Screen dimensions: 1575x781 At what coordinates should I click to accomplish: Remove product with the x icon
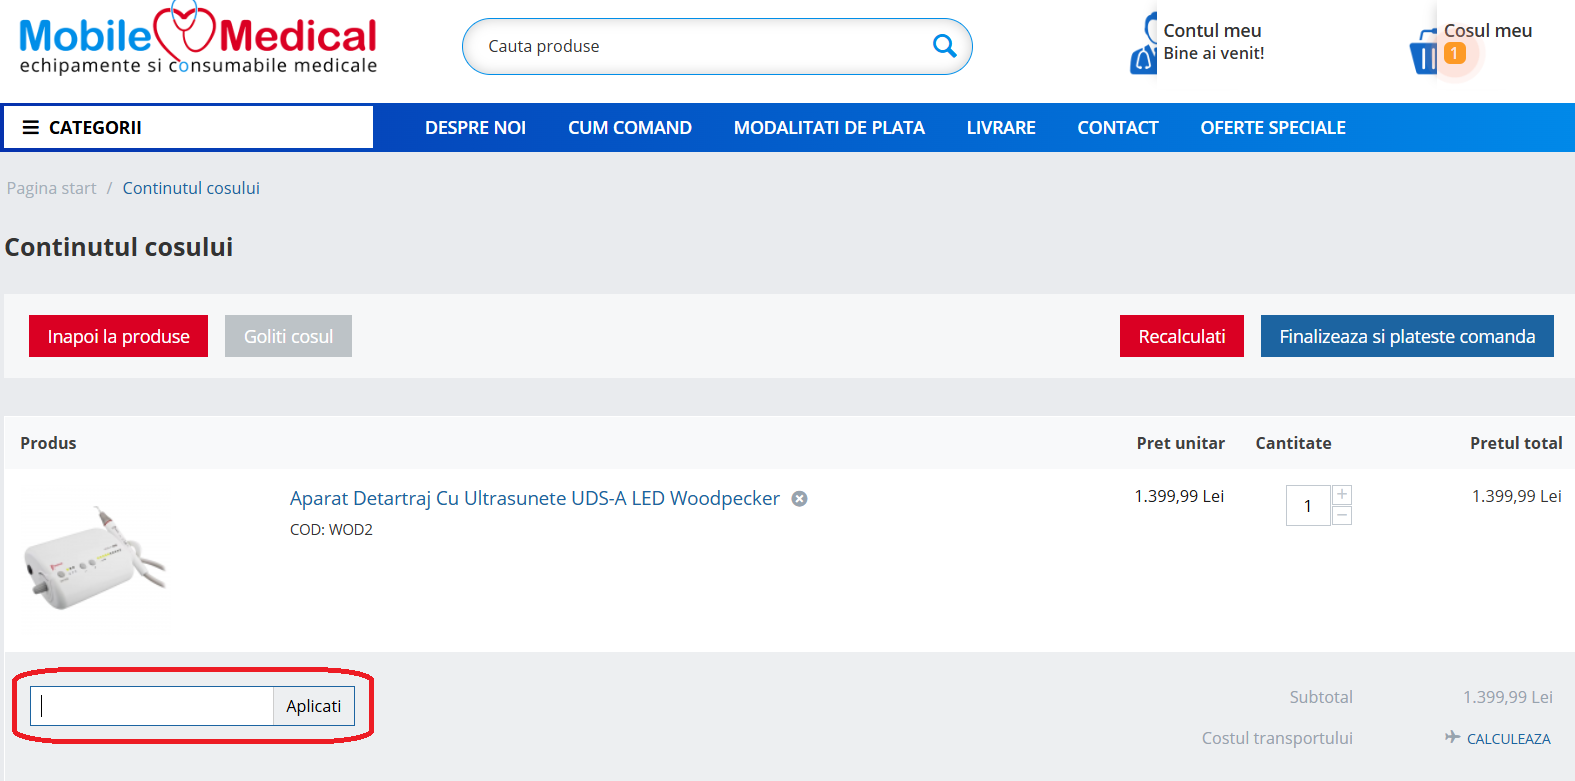coord(799,499)
